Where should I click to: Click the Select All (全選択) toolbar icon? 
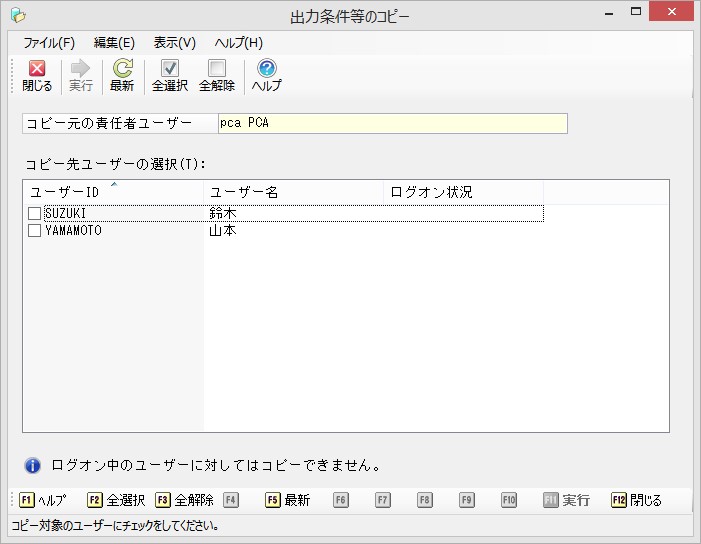(x=169, y=69)
